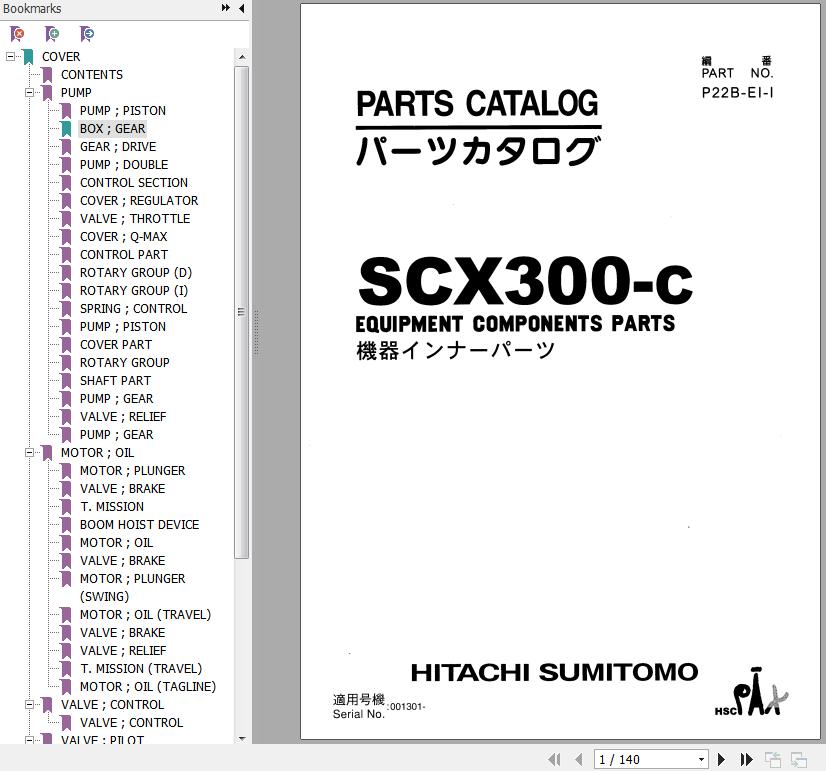Collapse the COVER bookmark tree
The width and height of the screenshot is (826, 771).
10,56
